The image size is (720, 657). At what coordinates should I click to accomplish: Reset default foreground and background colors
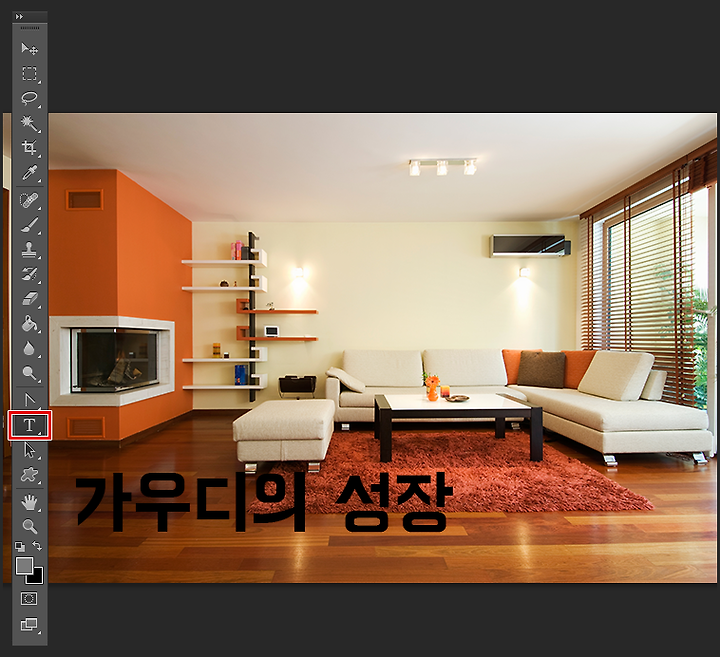(x=20, y=546)
